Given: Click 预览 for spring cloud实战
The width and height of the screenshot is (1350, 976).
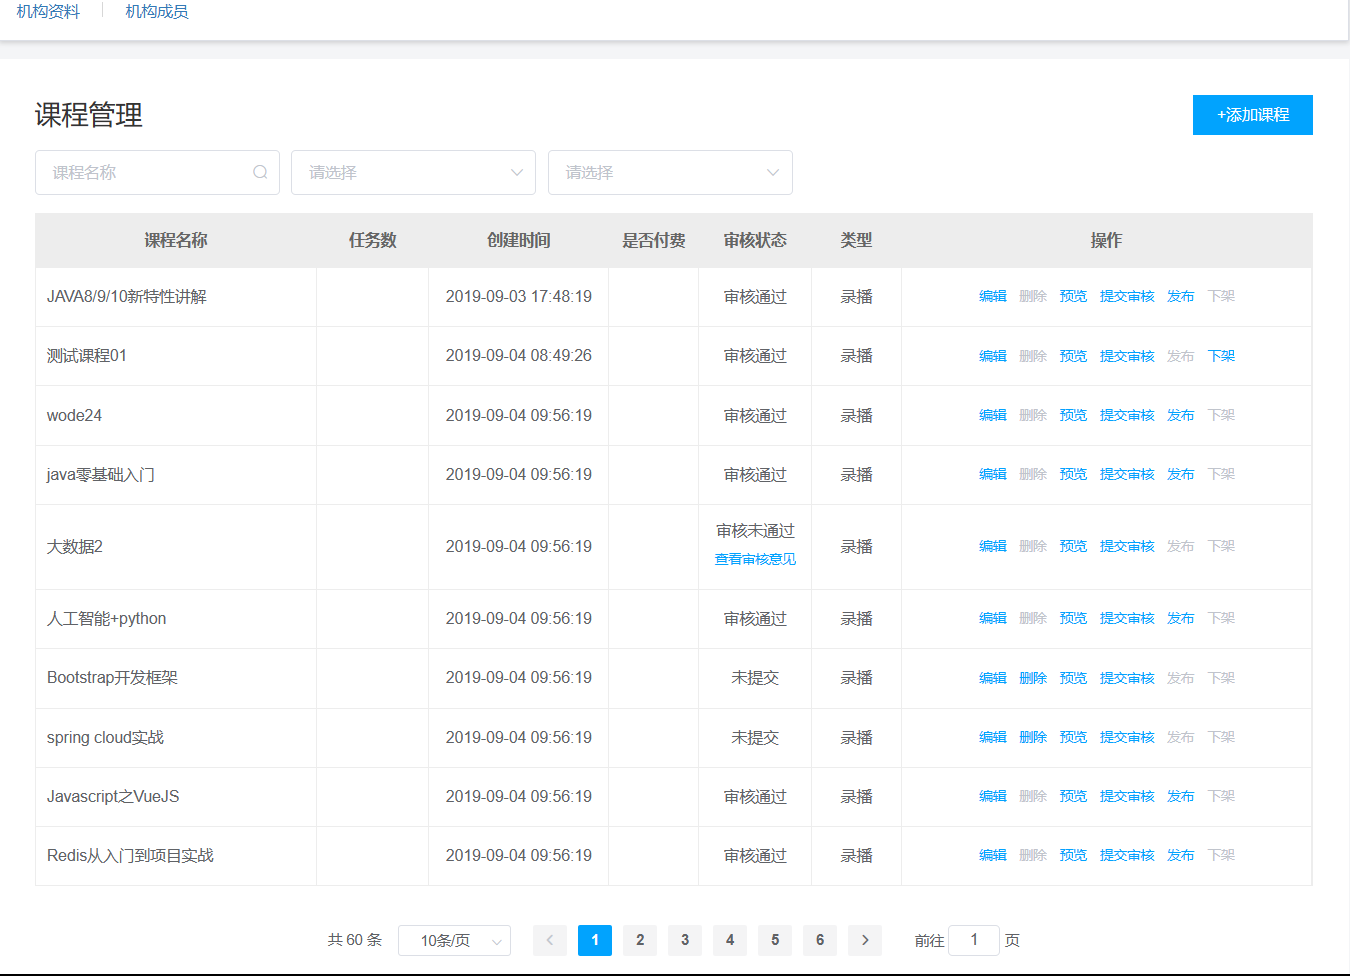Looking at the screenshot, I should [1073, 737].
